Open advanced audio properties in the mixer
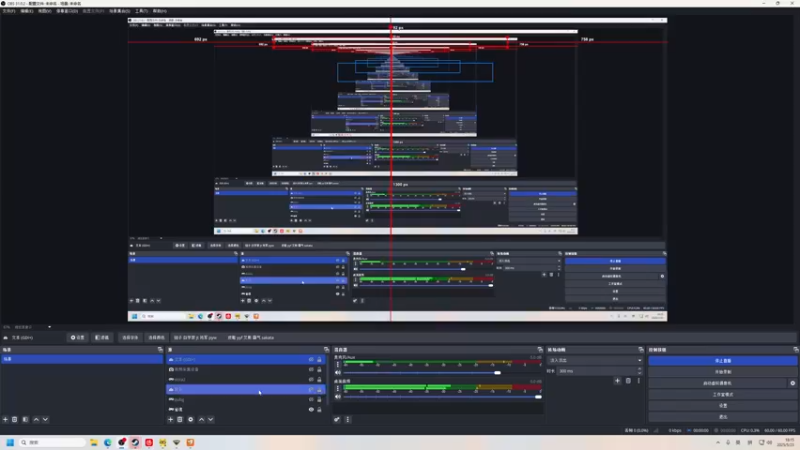This screenshot has height=450, width=800. tap(337, 419)
